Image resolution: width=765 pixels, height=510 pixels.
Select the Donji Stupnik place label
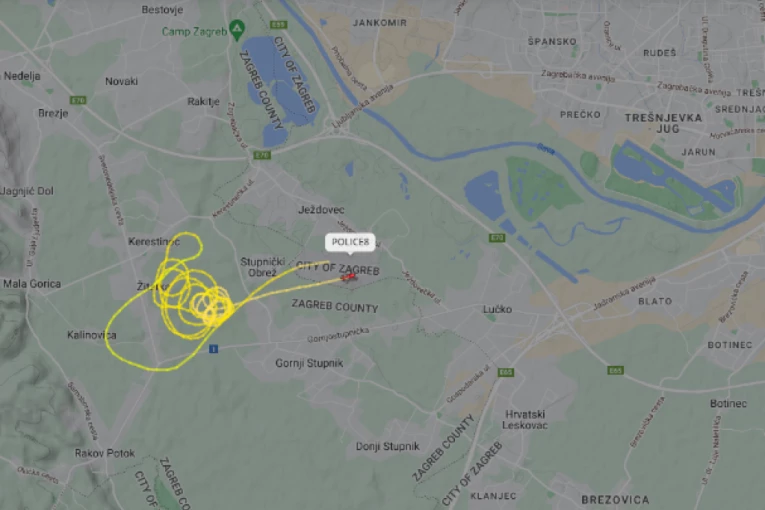(387, 446)
